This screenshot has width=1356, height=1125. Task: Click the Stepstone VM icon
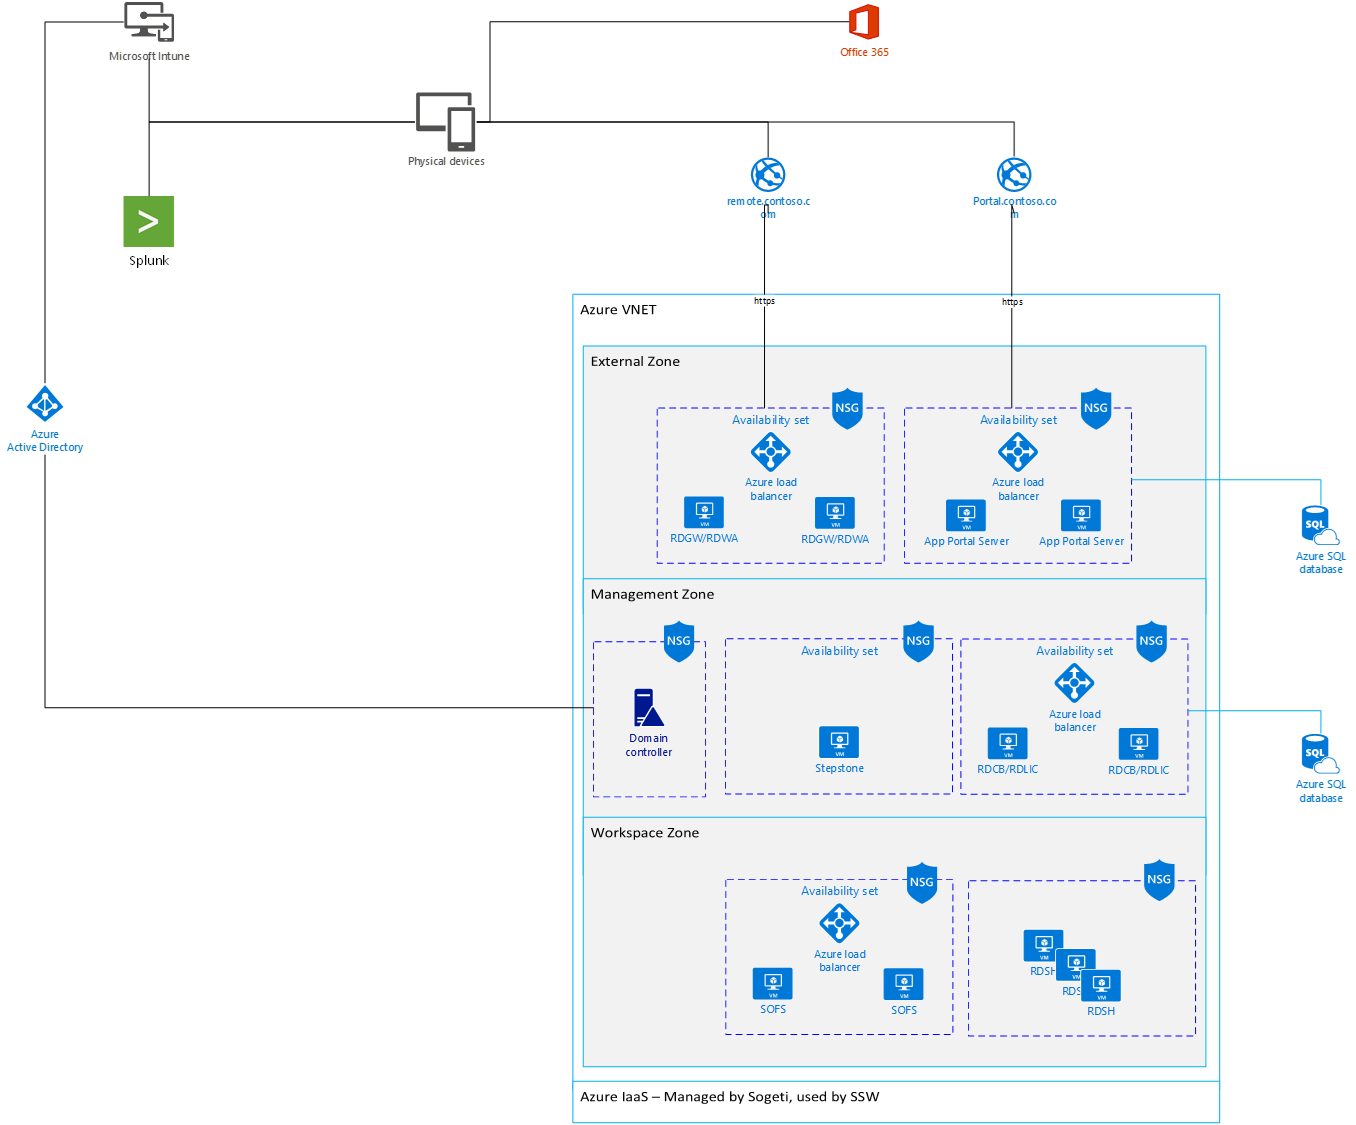(839, 742)
